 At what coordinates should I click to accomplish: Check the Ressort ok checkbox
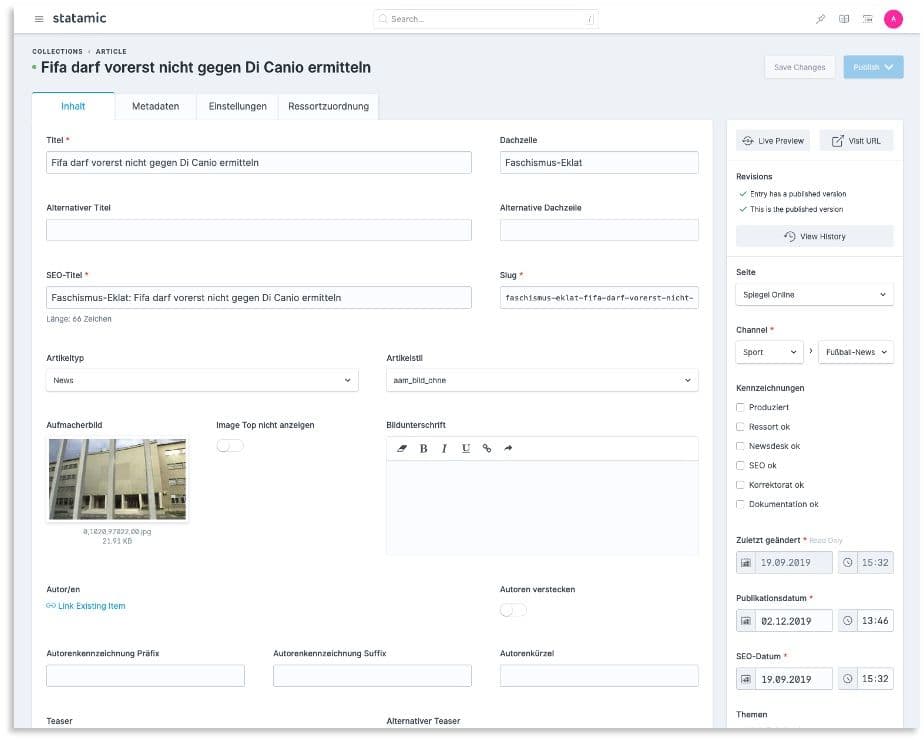tap(740, 427)
